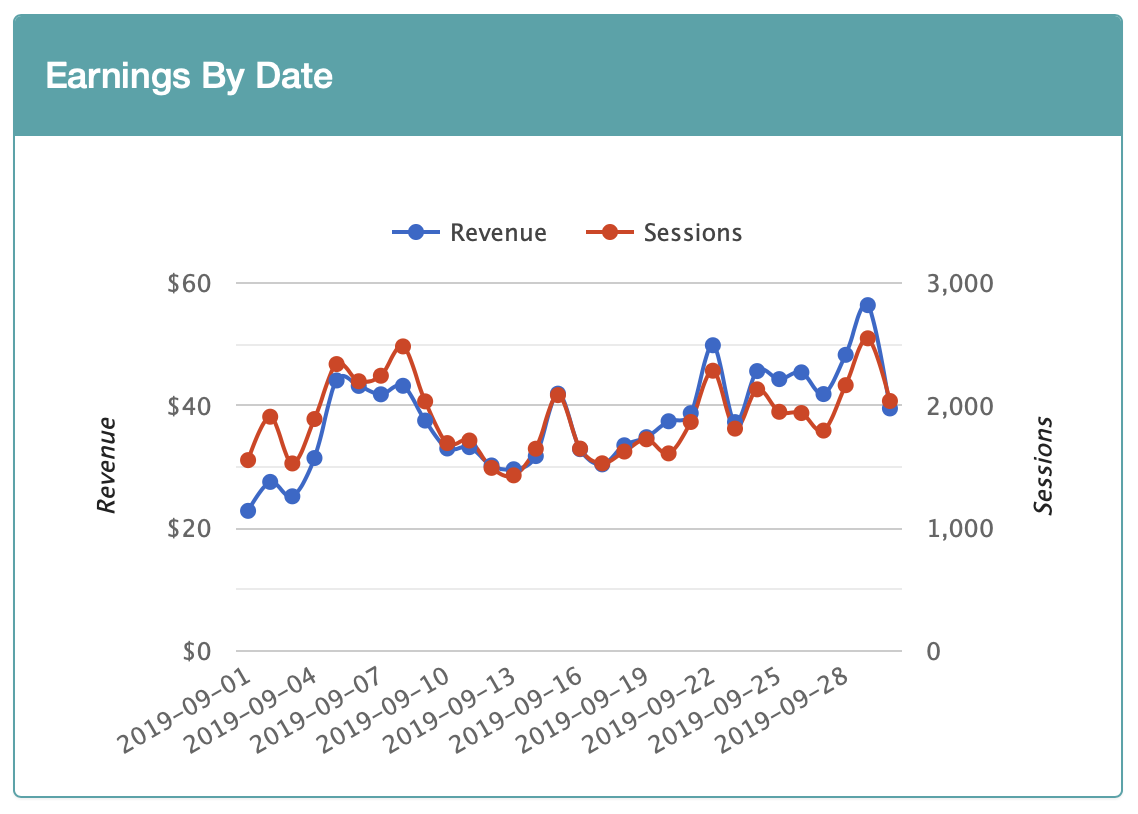The width and height of the screenshot is (1138, 814).
Task: Click the last red Sessions data point
Action: (890, 401)
